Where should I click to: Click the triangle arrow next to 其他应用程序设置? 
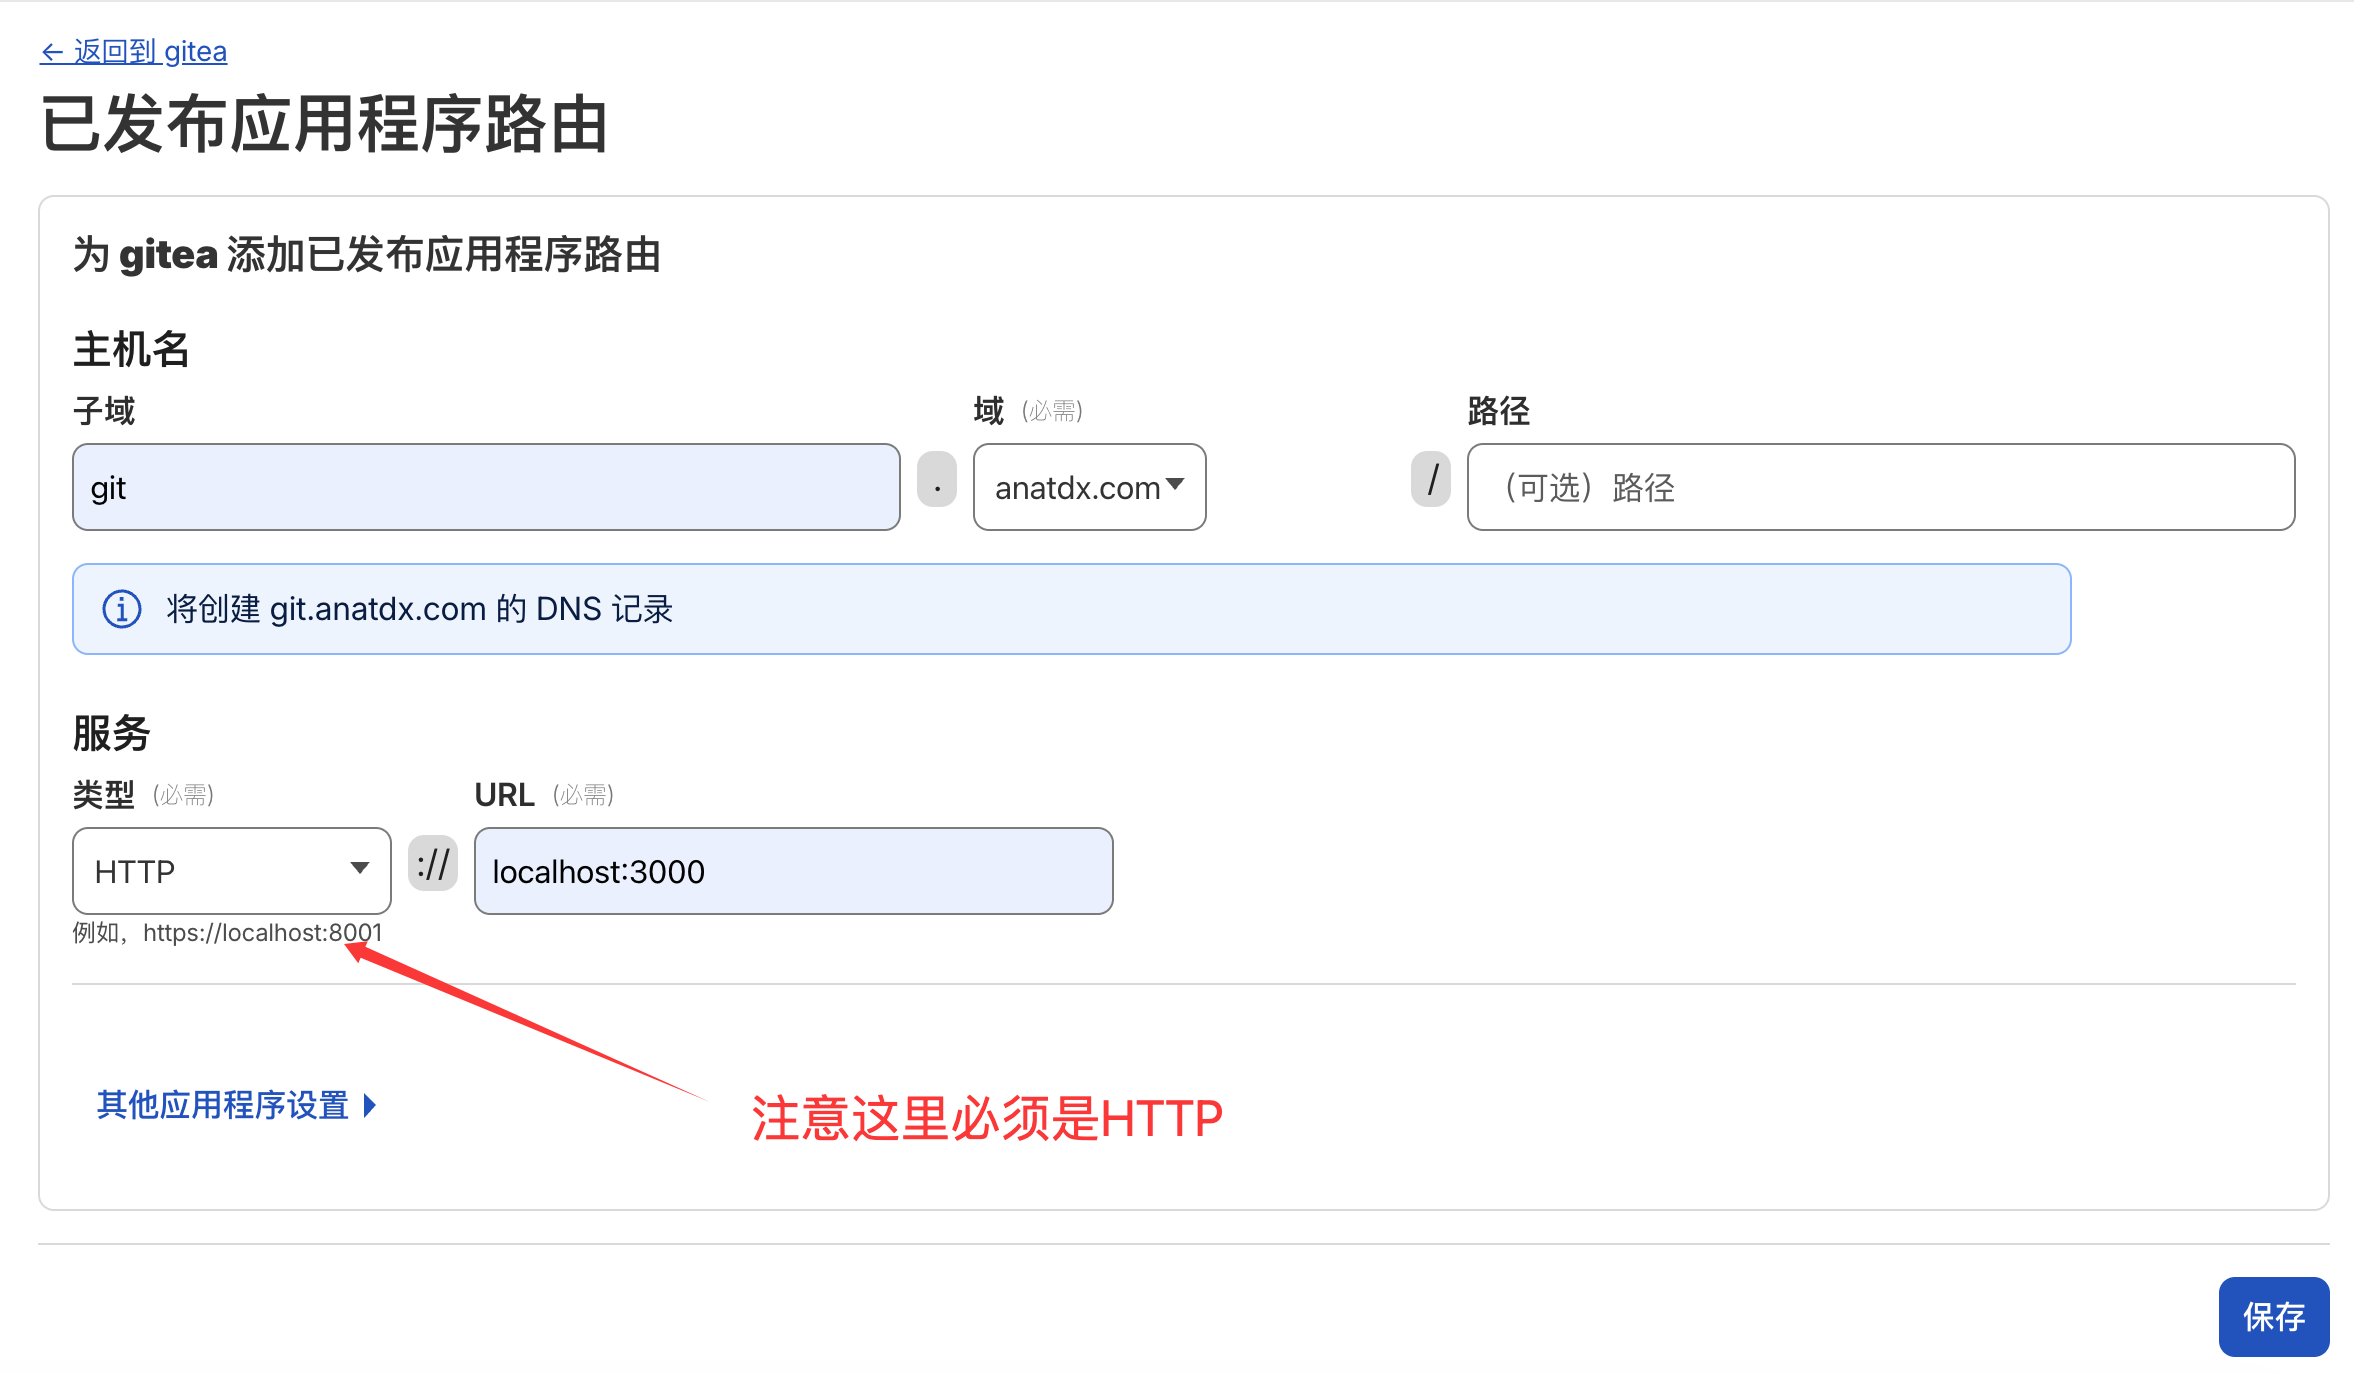(x=370, y=1105)
